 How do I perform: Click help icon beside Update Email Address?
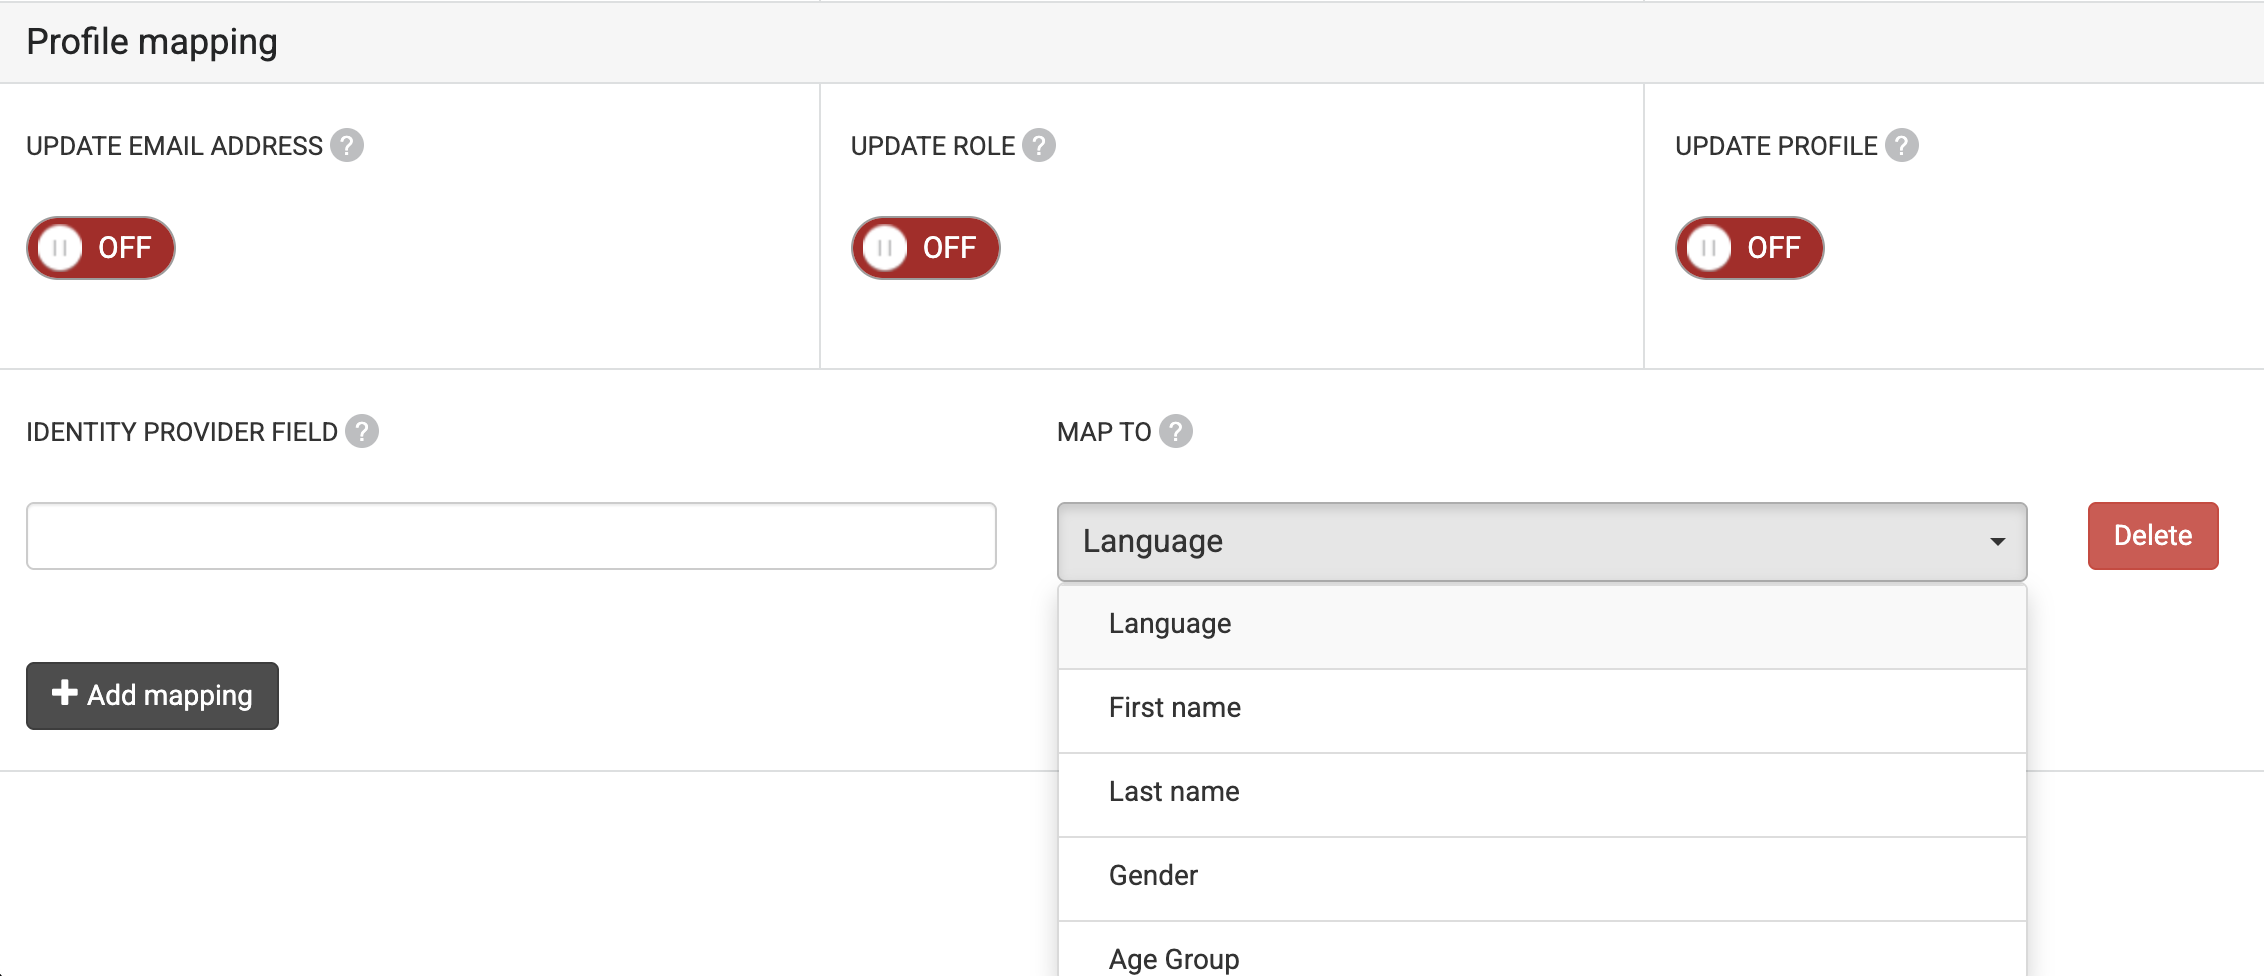click(x=347, y=146)
